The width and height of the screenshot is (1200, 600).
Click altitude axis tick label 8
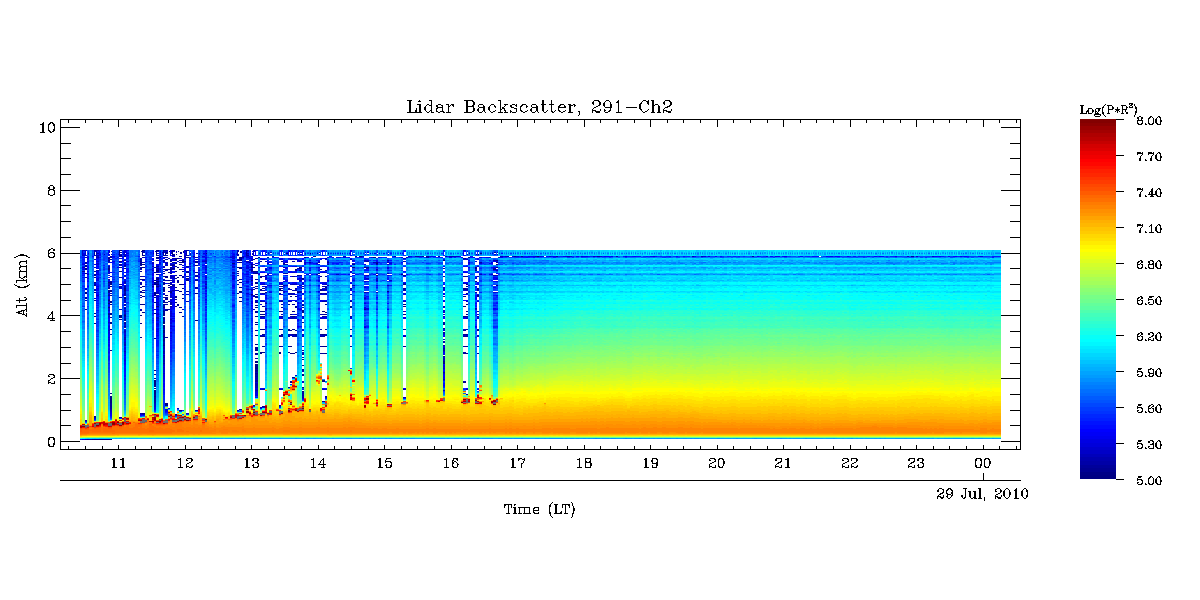(x=49, y=190)
